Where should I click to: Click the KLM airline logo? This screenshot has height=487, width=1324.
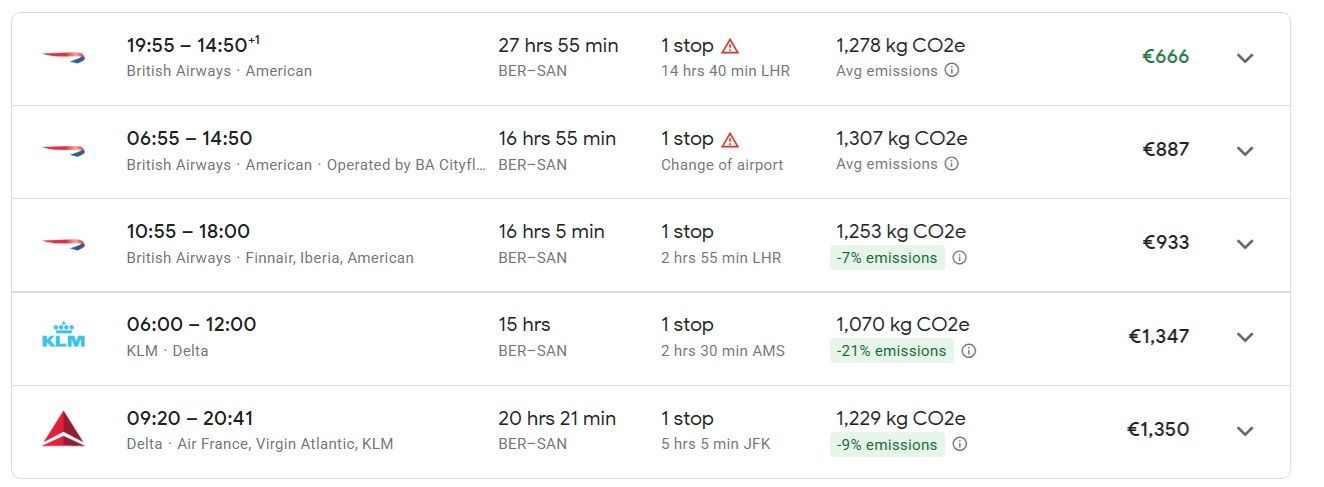[63, 337]
